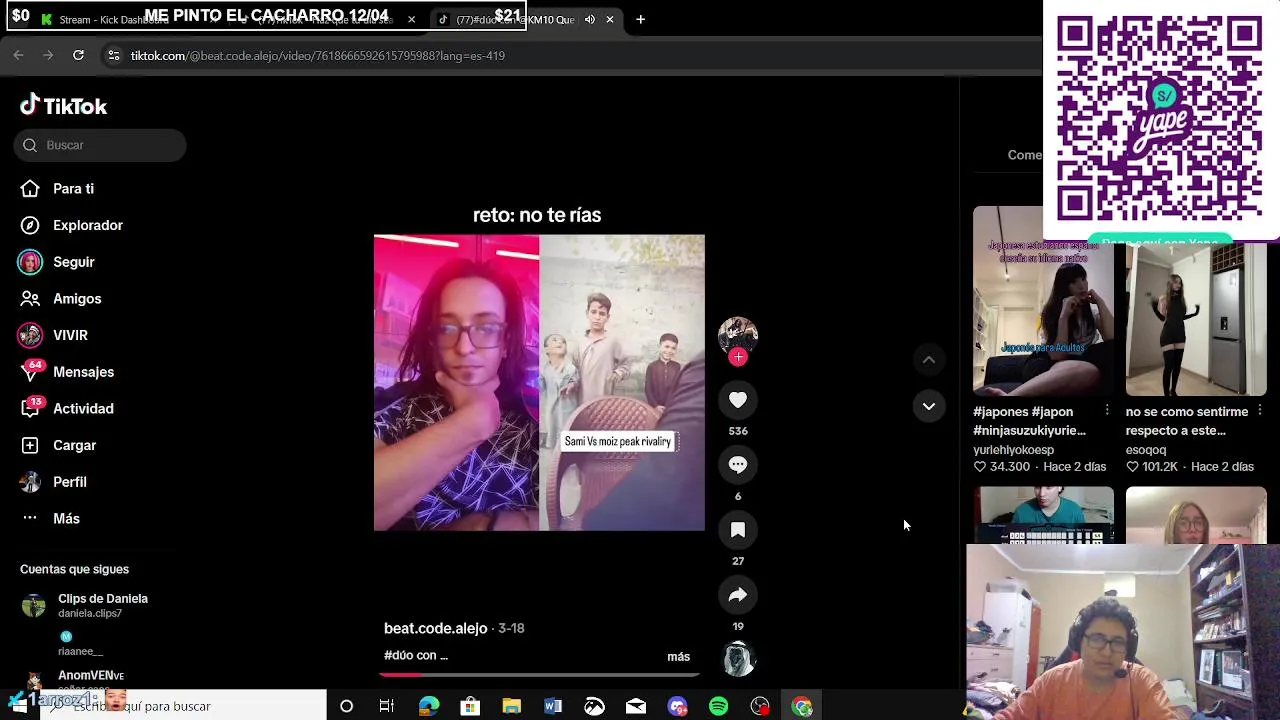
Task: Open the Explorador page
Action: (71, 225)
